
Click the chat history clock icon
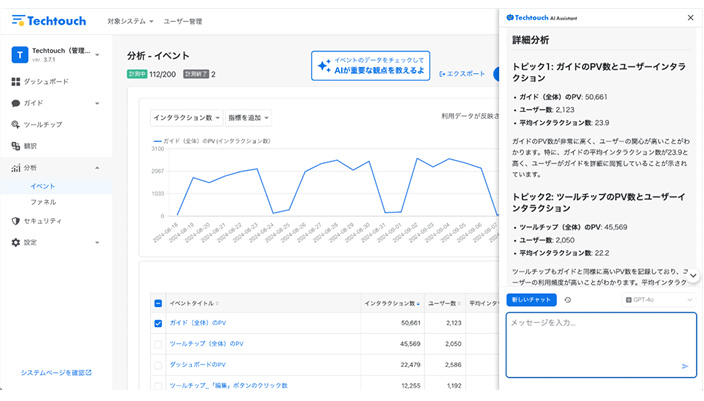pyautogui.click(x=568, y=299)
